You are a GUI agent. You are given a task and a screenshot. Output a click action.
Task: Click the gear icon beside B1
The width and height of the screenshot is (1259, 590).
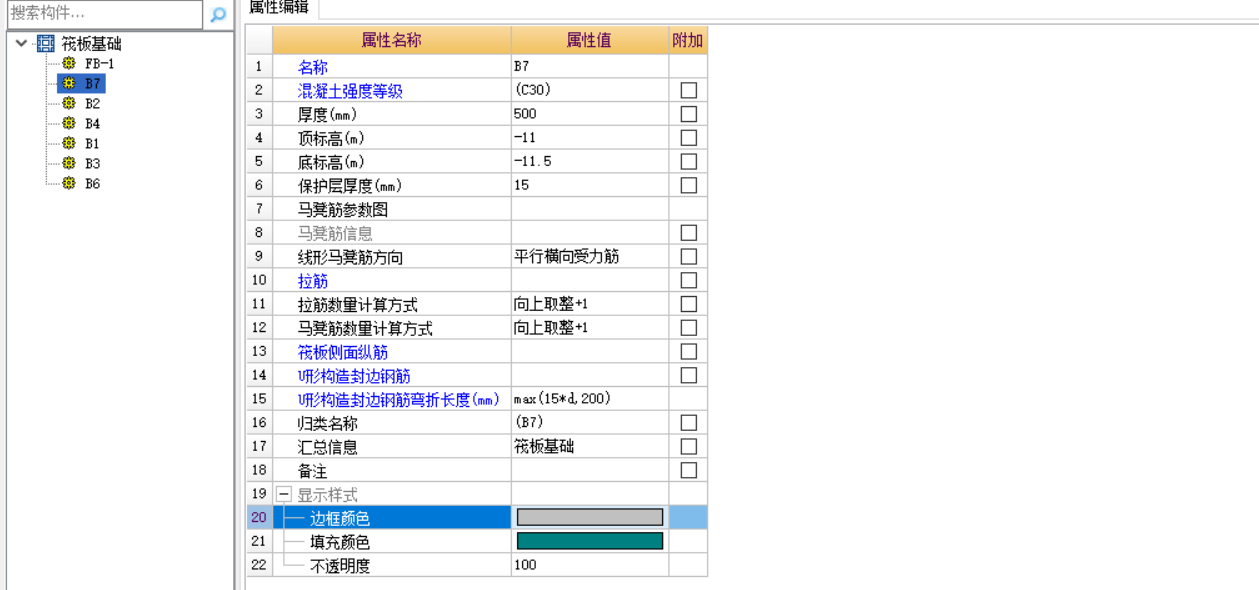coord(68,143)
